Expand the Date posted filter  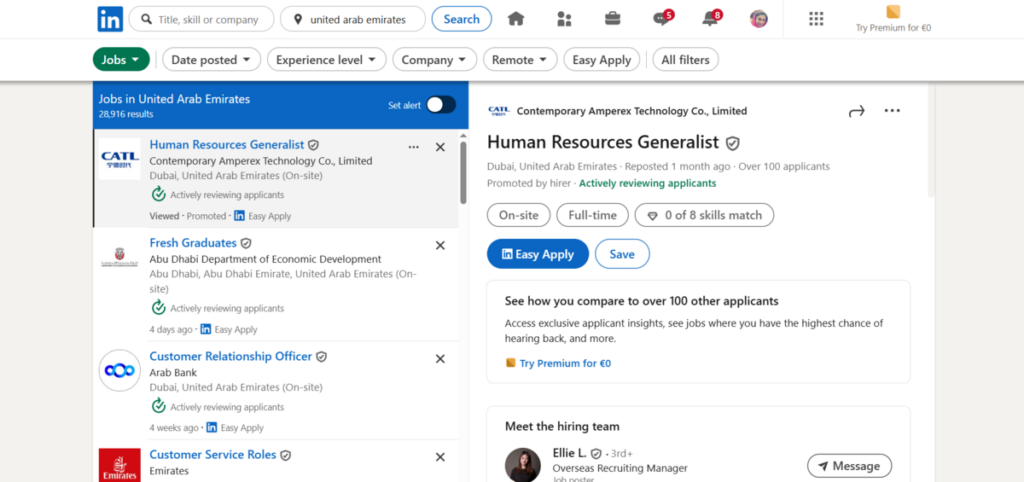click(x=211, y=60)
